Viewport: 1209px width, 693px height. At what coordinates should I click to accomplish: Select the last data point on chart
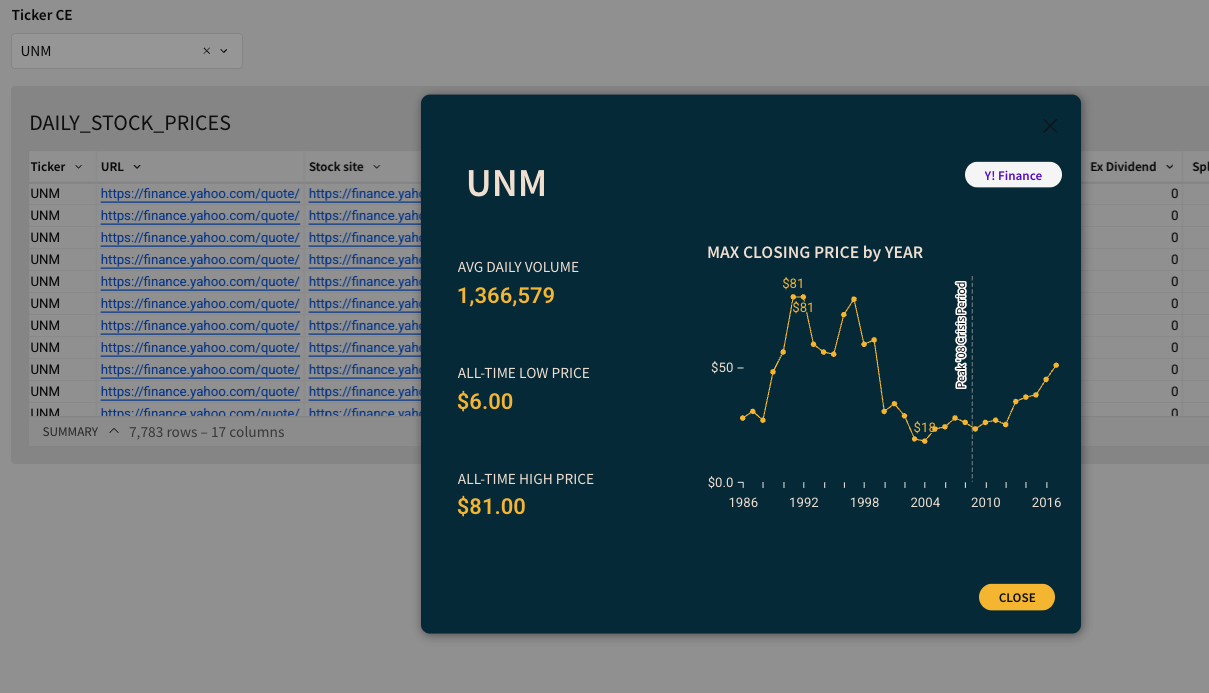(1056, 365)
